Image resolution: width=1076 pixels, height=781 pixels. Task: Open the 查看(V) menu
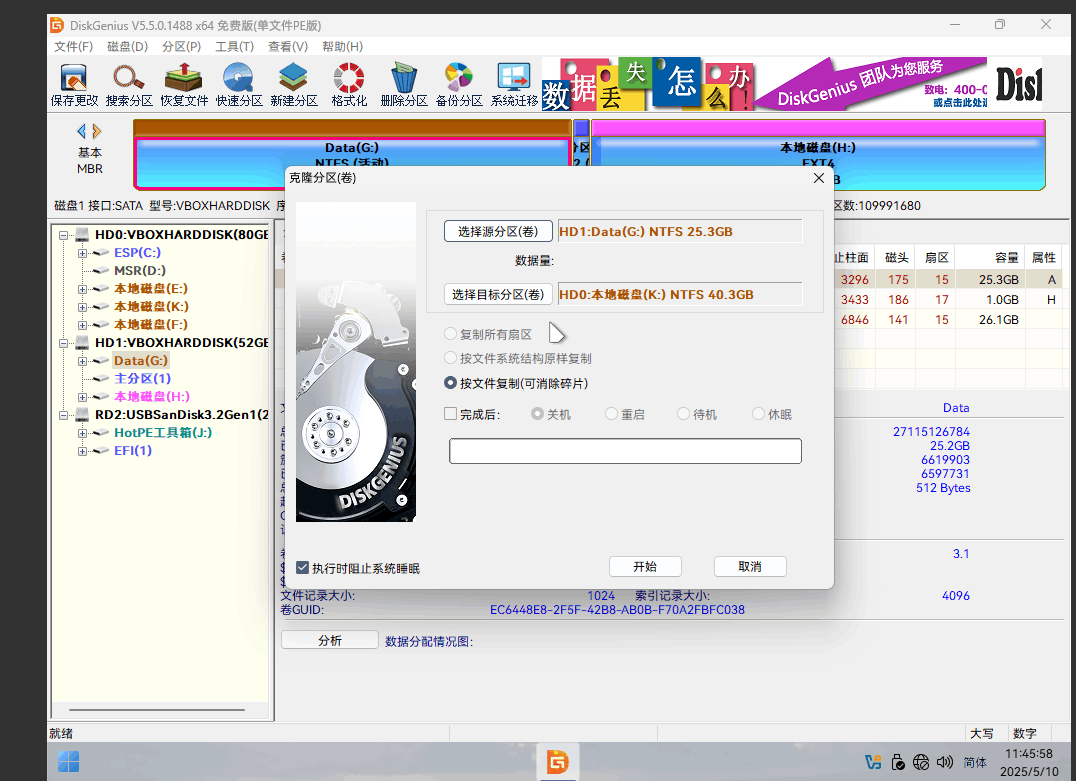pos(288,47)
